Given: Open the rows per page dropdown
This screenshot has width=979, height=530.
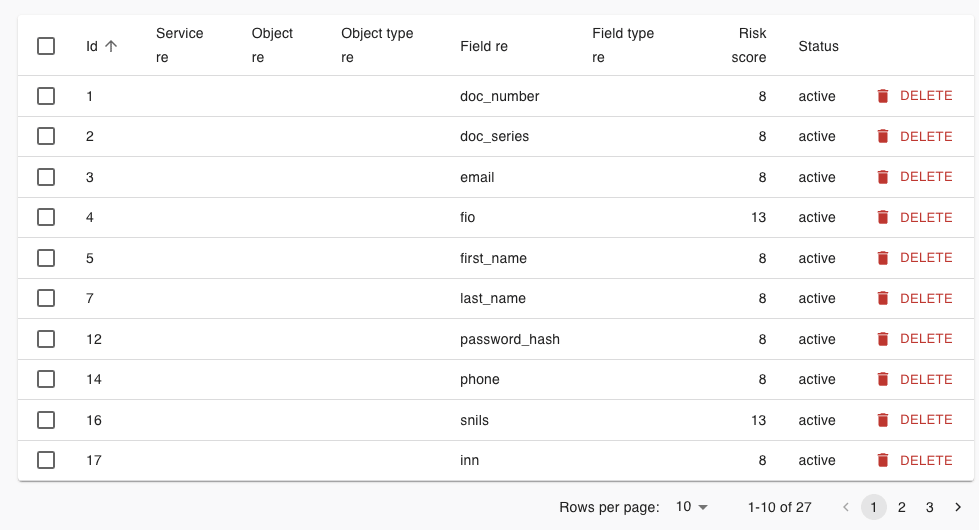Looking at the screenshot, I should tap(692, 507).
